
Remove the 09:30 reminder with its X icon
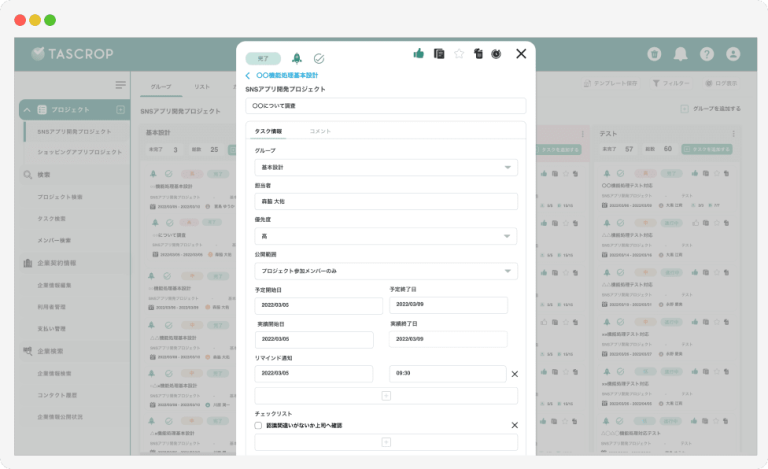coord(515,374)
